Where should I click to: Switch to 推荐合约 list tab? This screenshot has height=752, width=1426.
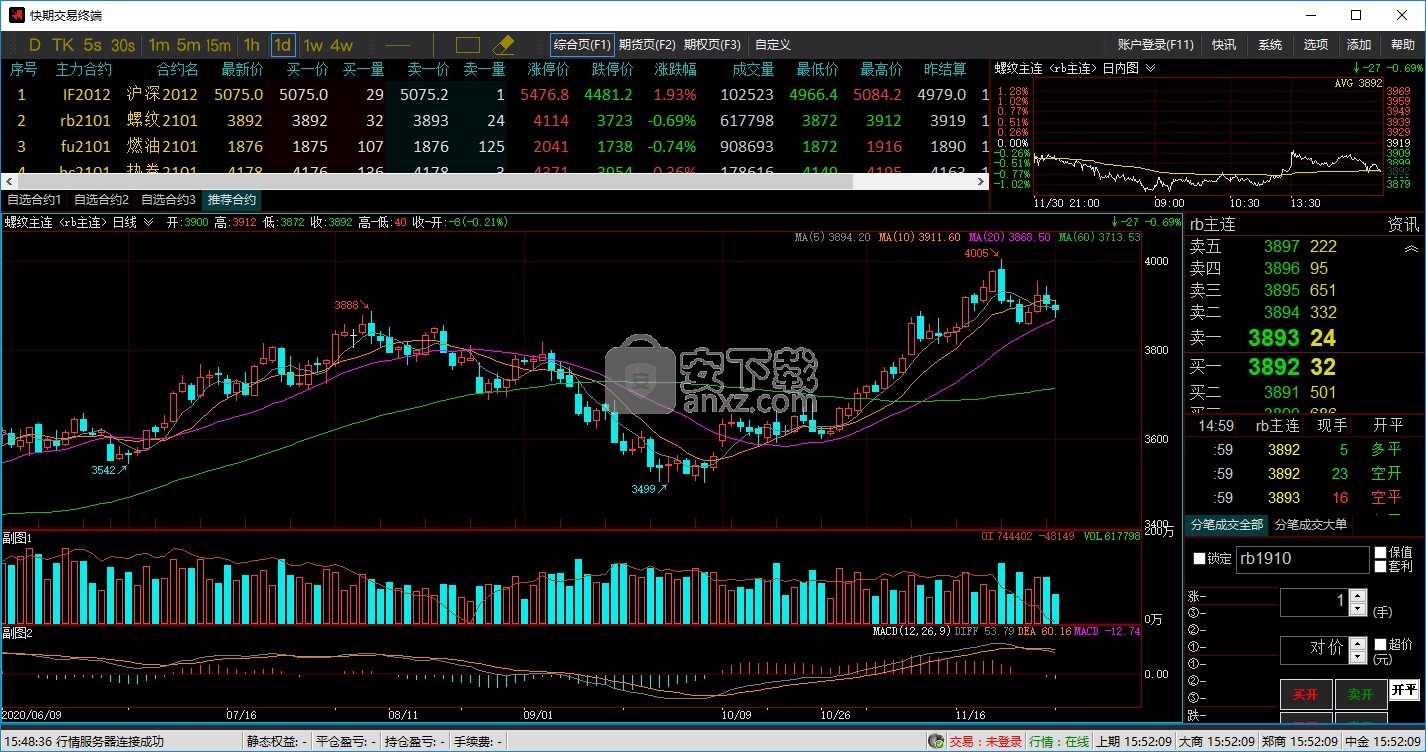point(232,200)
